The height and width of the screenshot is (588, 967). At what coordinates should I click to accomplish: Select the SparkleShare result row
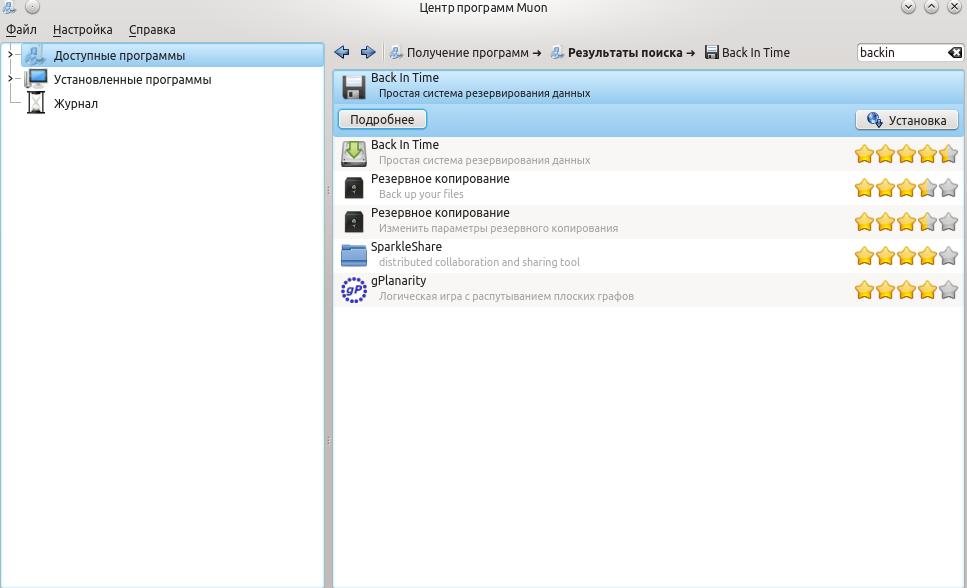648,255
